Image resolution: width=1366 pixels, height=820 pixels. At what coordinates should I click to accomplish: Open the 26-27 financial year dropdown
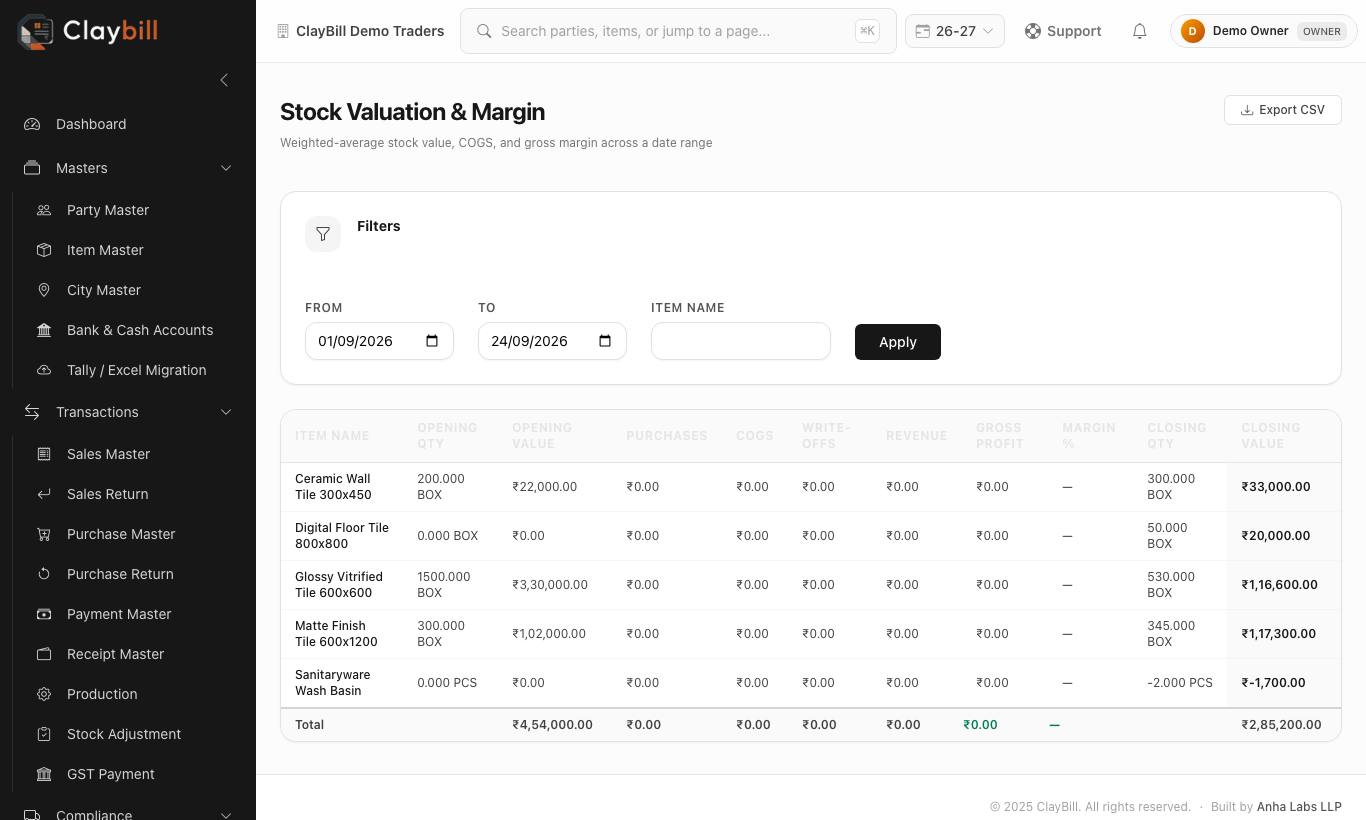coord(955,31)
